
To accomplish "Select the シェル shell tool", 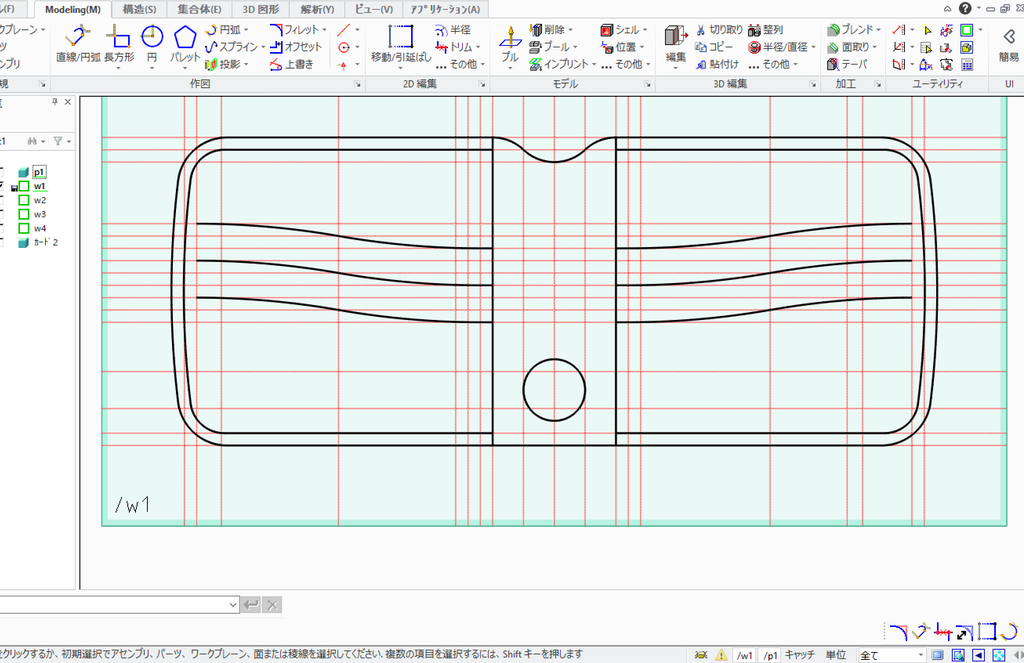I will pyautogui.click(x=620, y=29).
